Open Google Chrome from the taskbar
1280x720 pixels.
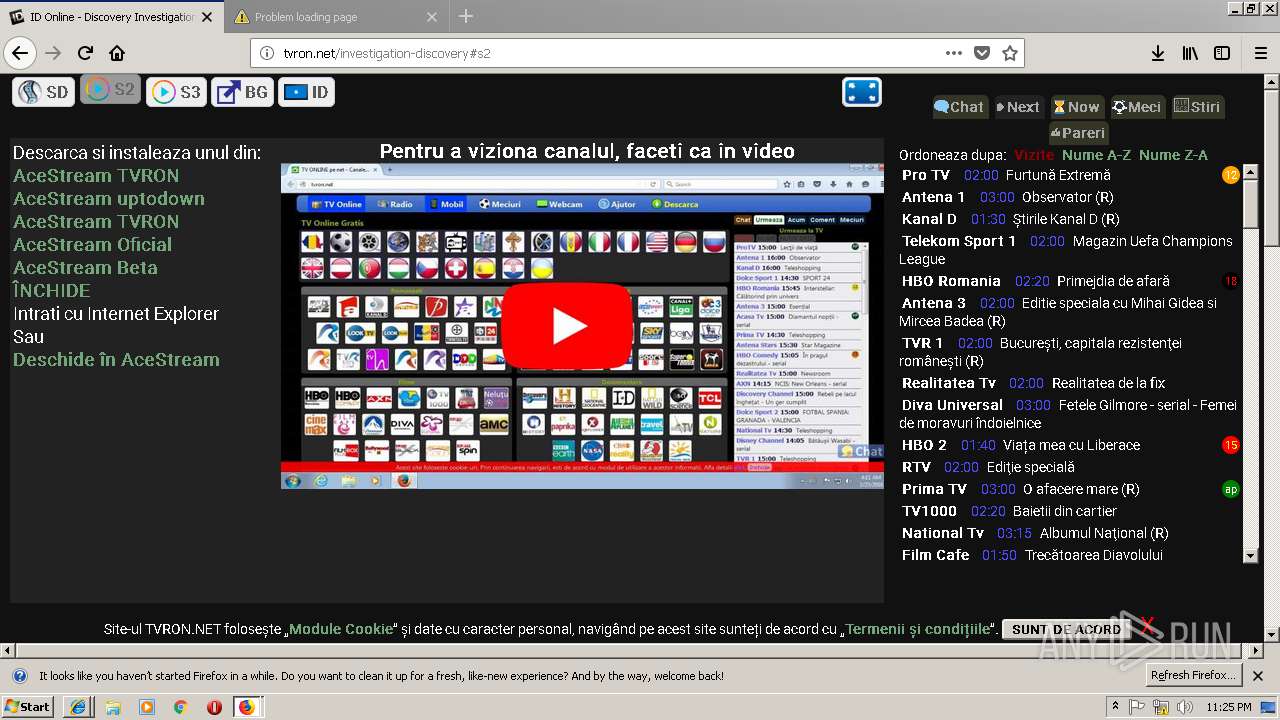pyautogui.click(x=180, y=707)
